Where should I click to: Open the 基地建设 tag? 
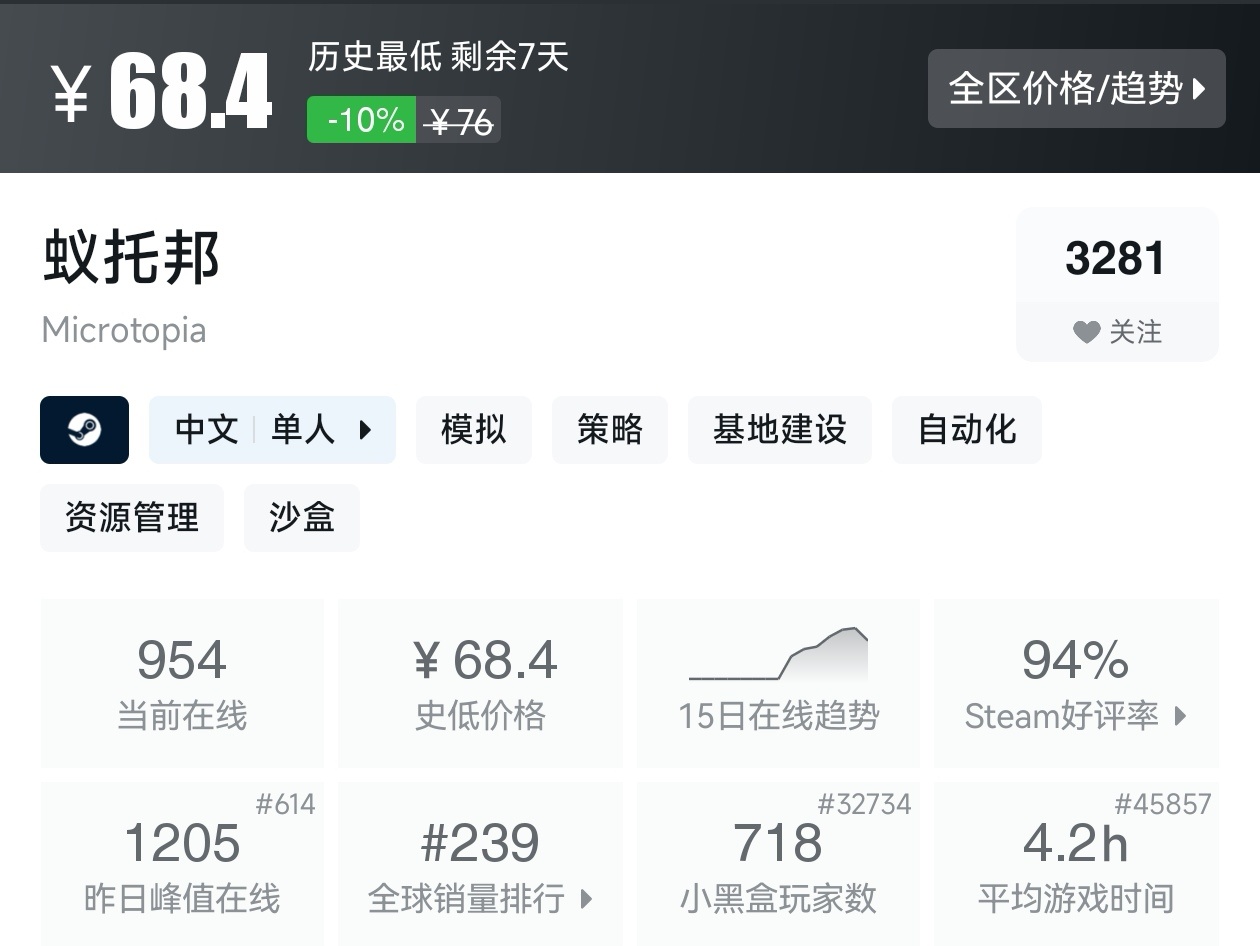click(x=780, y=430)
